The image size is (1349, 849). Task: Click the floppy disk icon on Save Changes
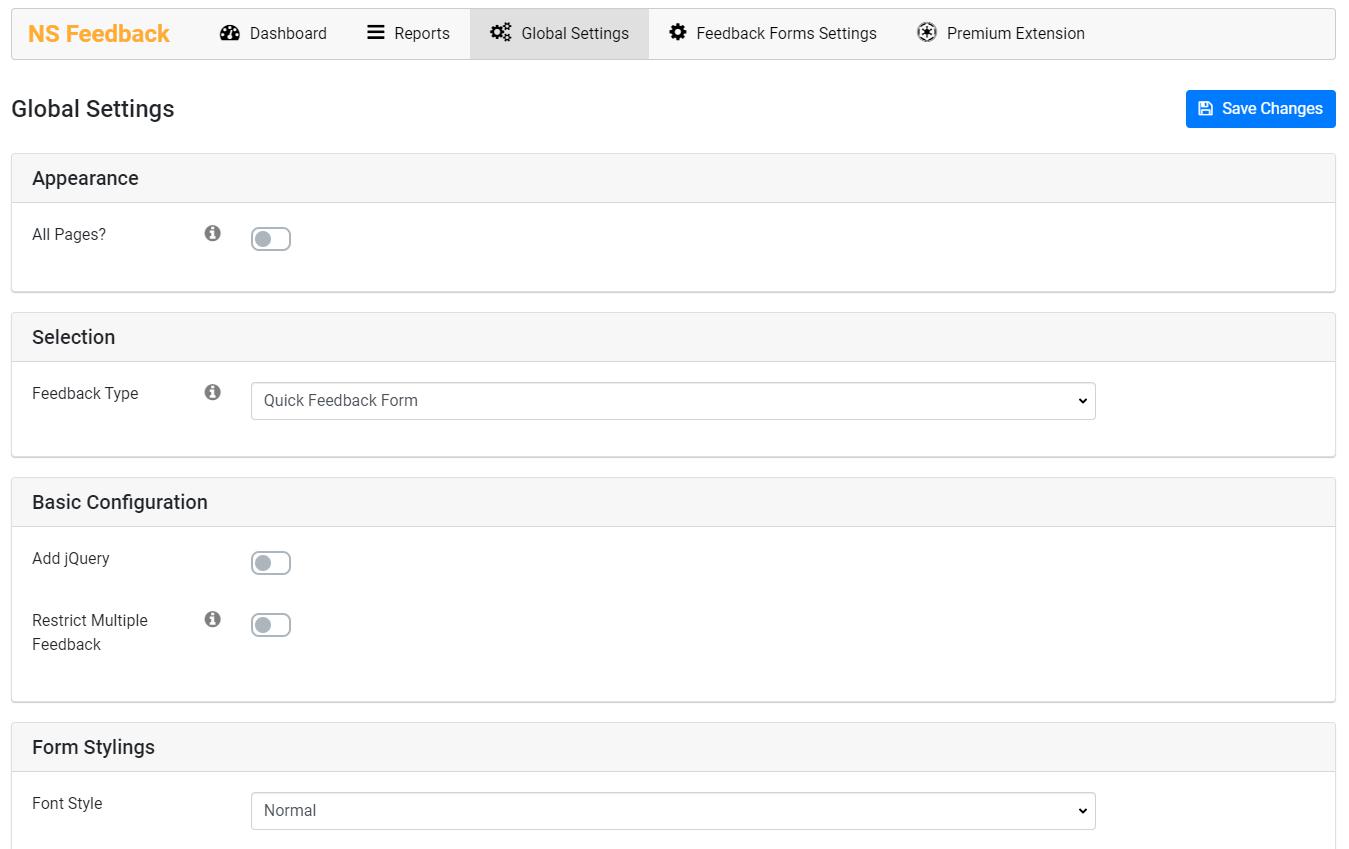(x=1206, y=109)
